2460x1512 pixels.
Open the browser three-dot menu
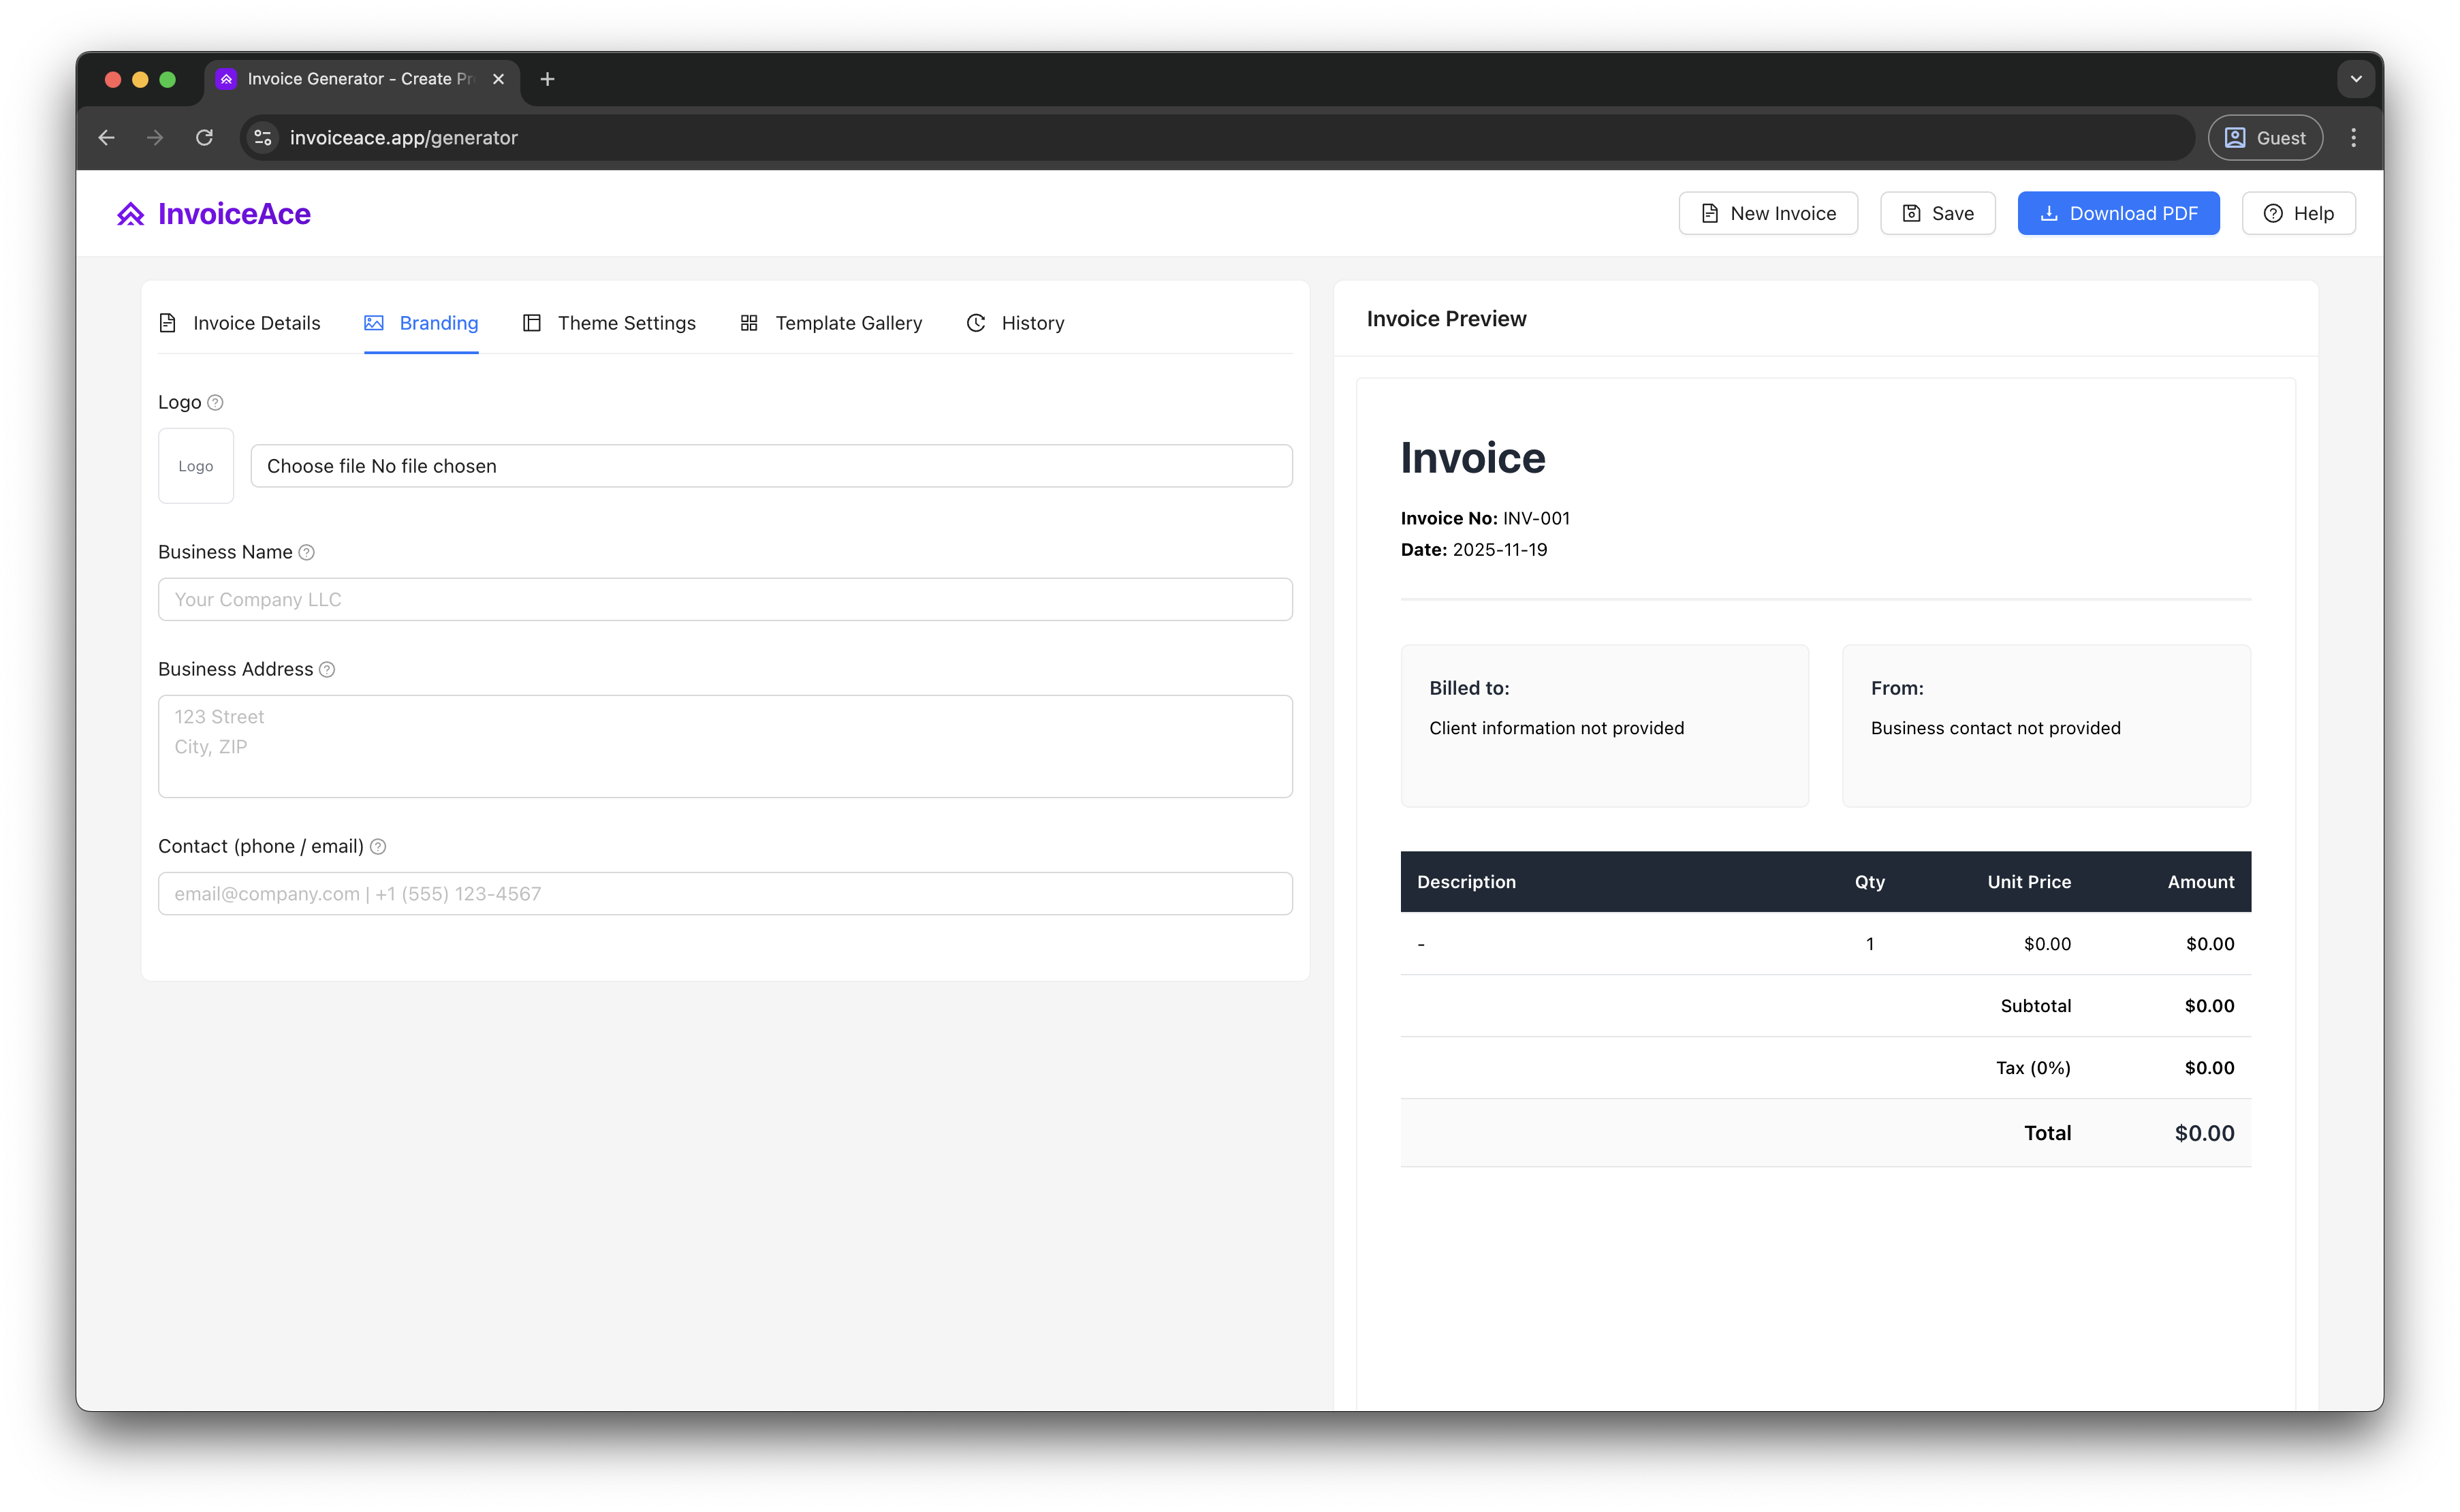point(2353,137)
